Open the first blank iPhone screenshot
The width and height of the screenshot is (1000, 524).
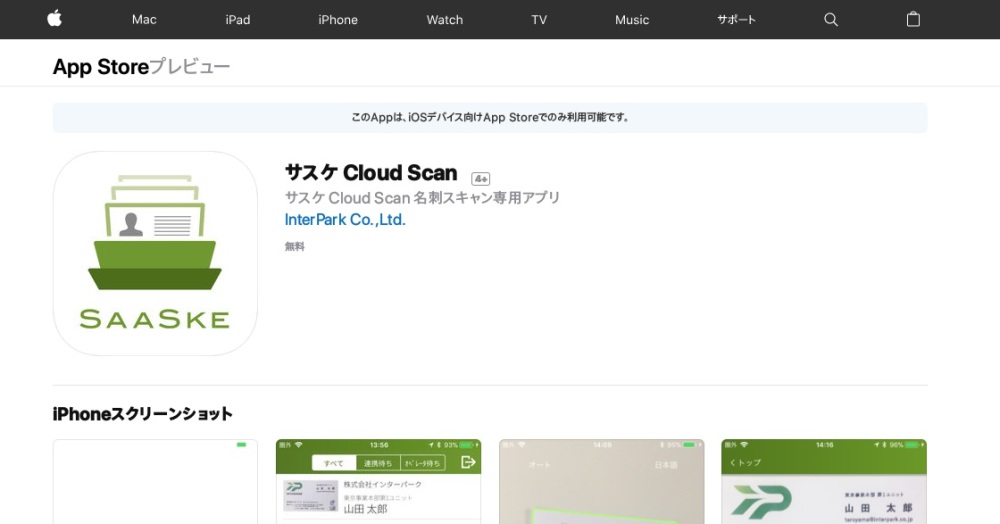pos(155,482)
